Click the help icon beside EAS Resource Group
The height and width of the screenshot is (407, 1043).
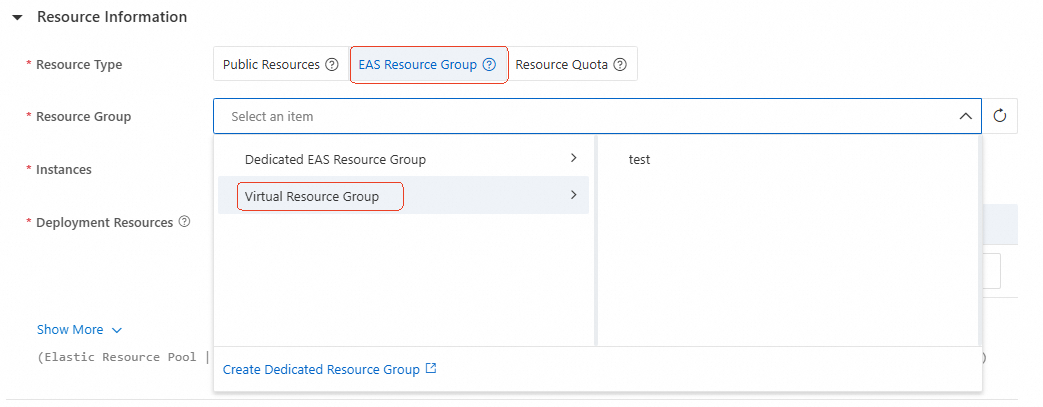tap(489, 65)
